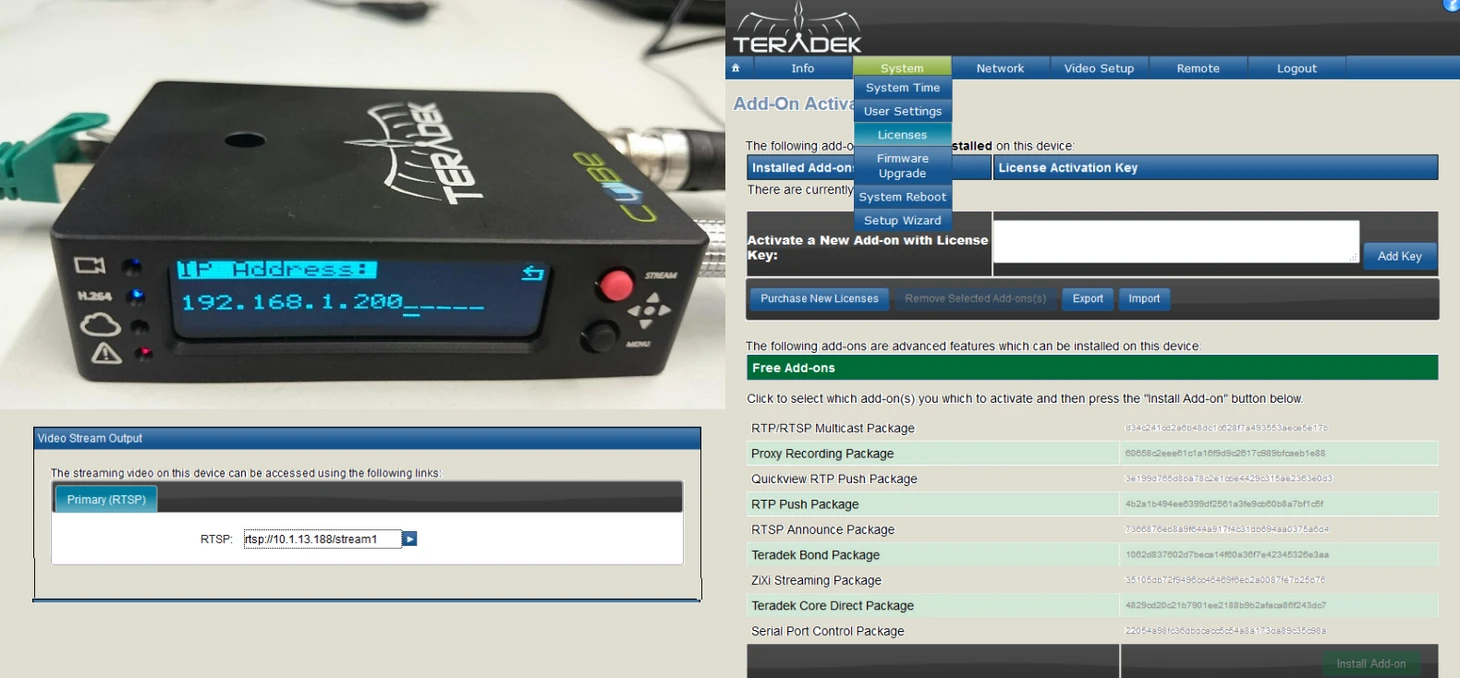Expand the Video Setup menu
The height and width of the screenshot is (678, 1460).
coord(1098,68)
